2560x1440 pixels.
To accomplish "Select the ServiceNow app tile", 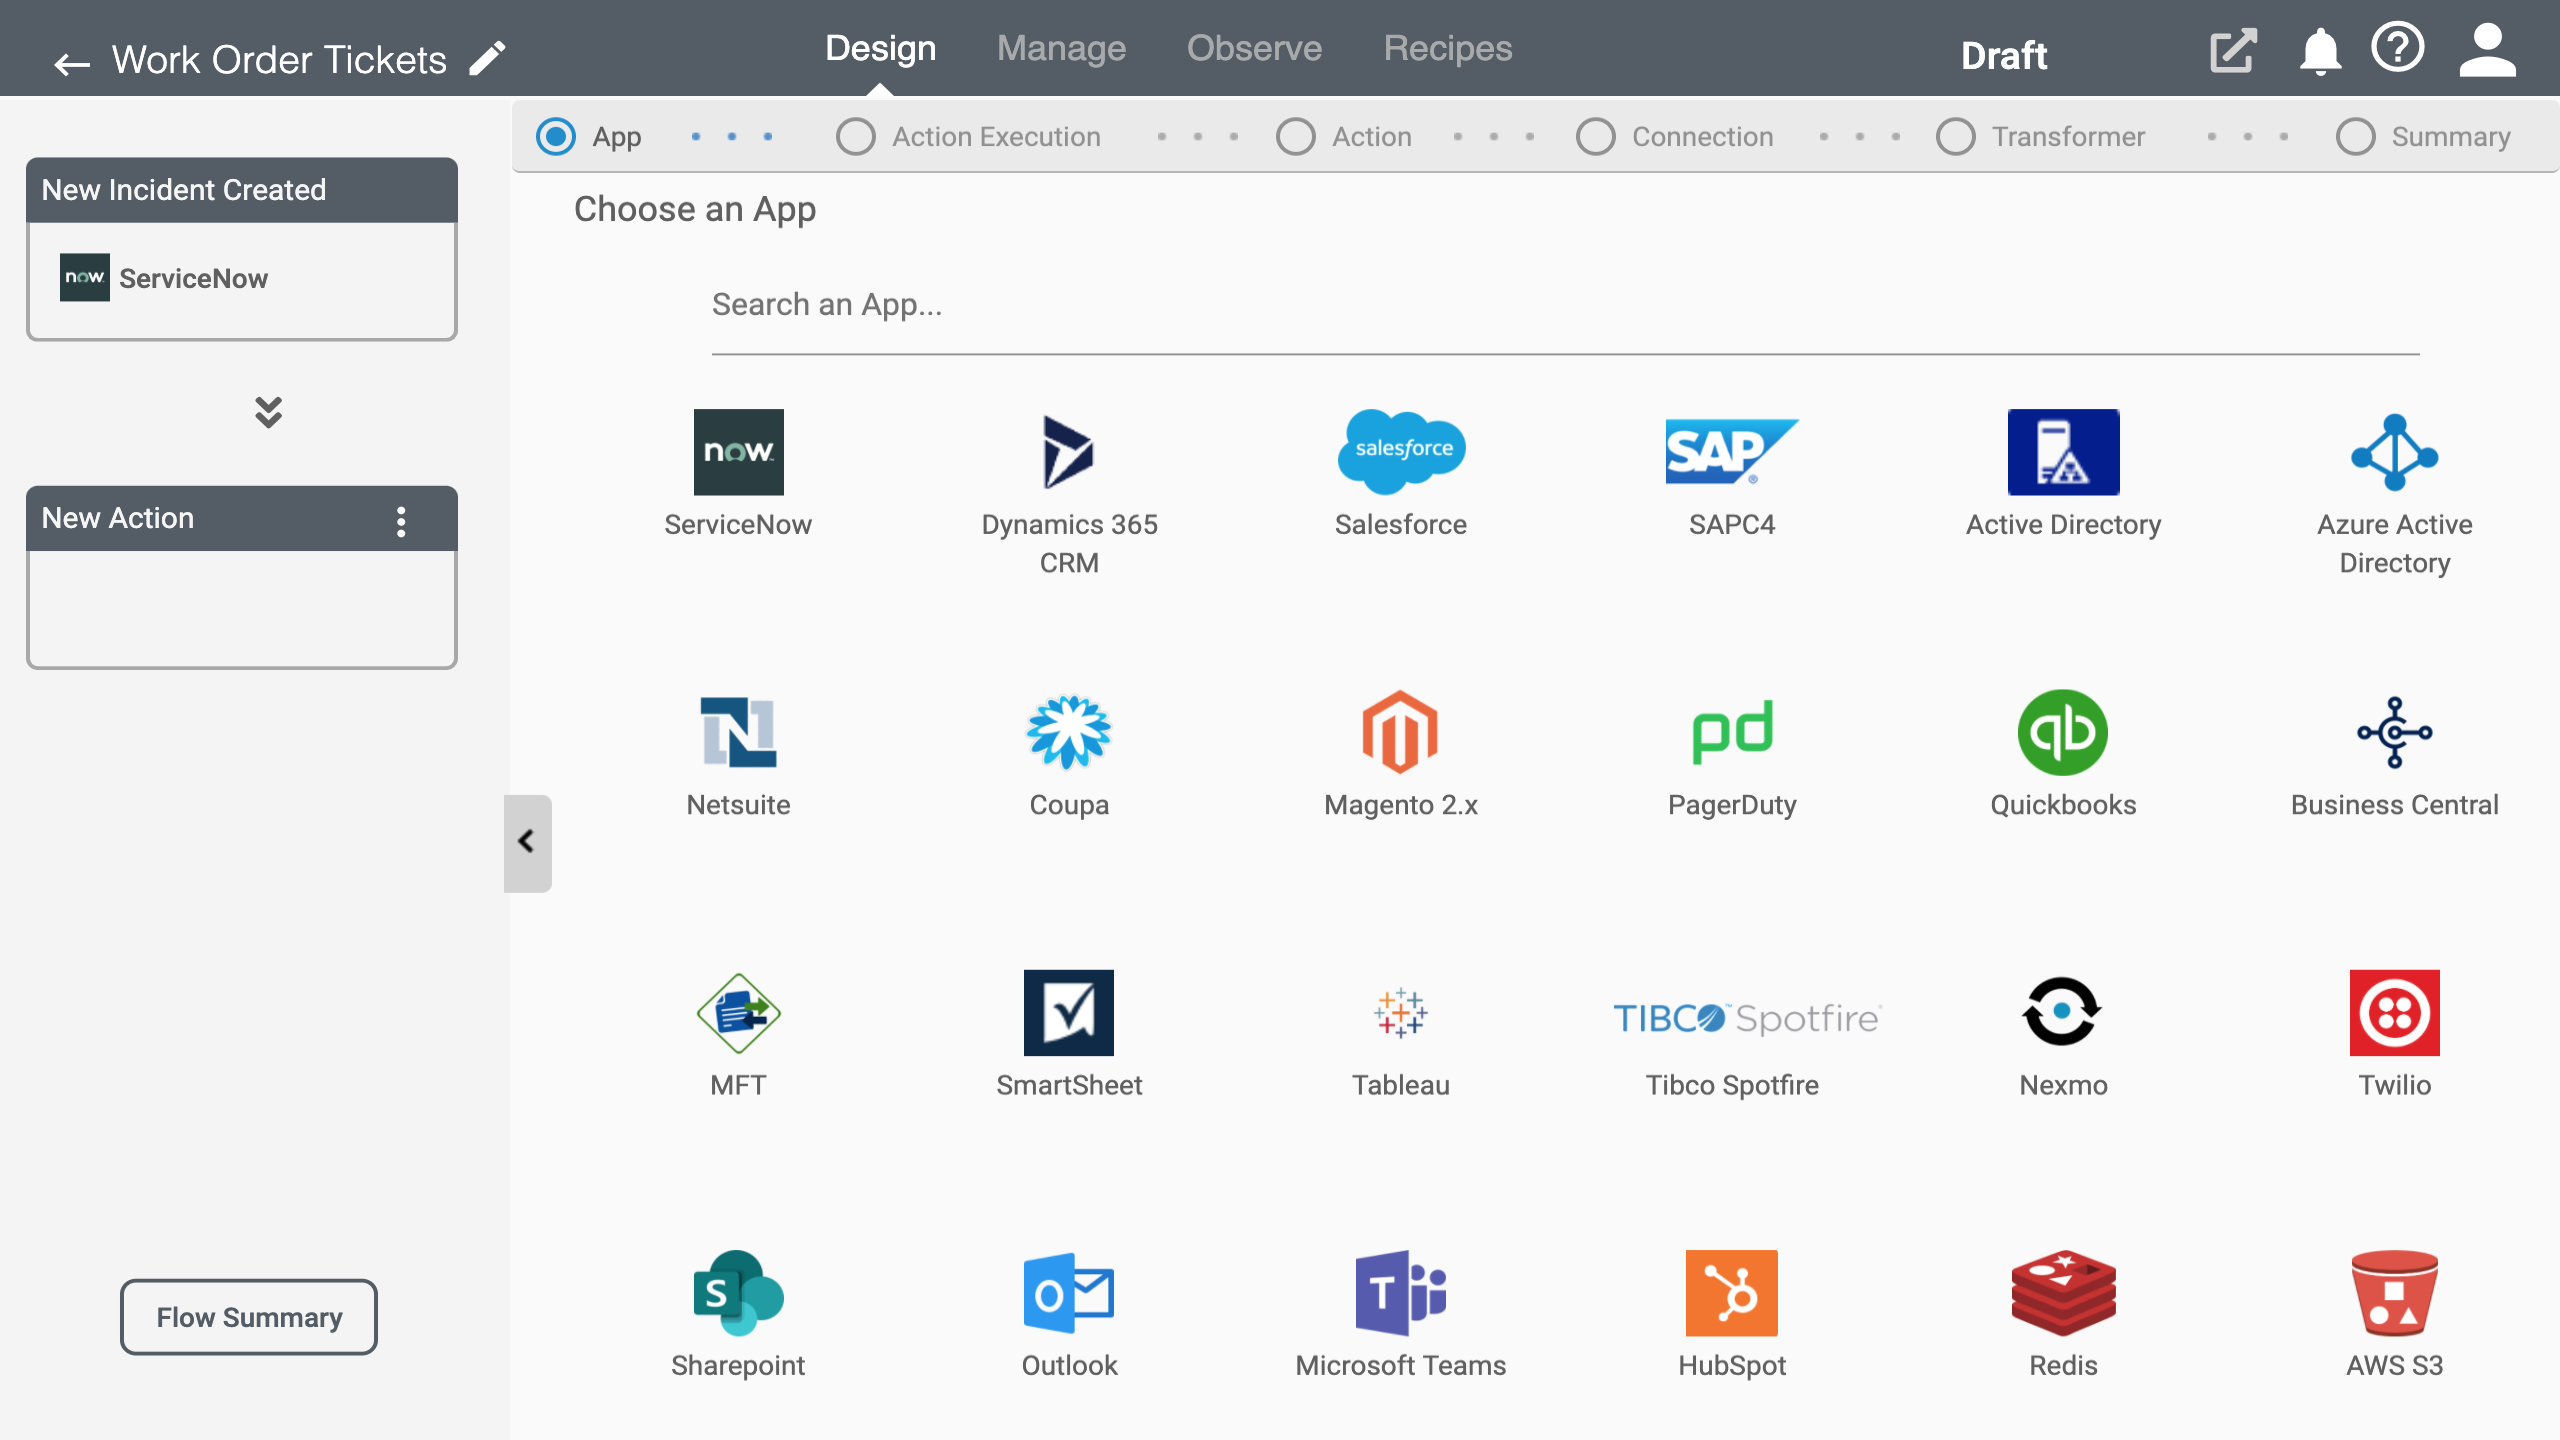I will [x=738, y=475].
